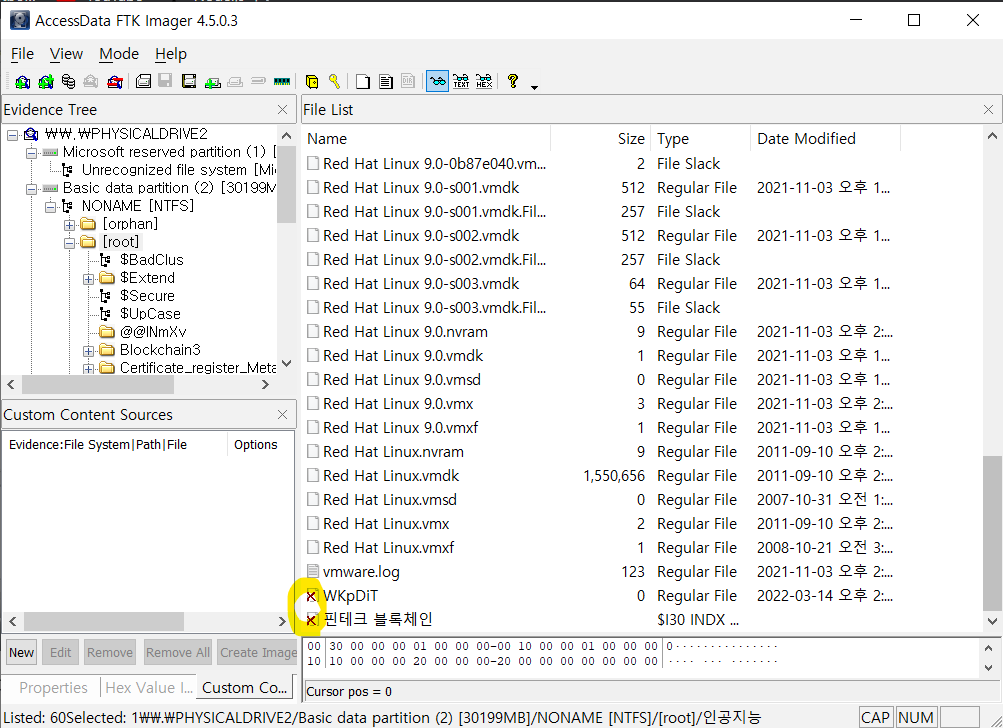Click the $BadClus file icon in tree
This screenshot has height=728, width=1003.
point(106,260)
